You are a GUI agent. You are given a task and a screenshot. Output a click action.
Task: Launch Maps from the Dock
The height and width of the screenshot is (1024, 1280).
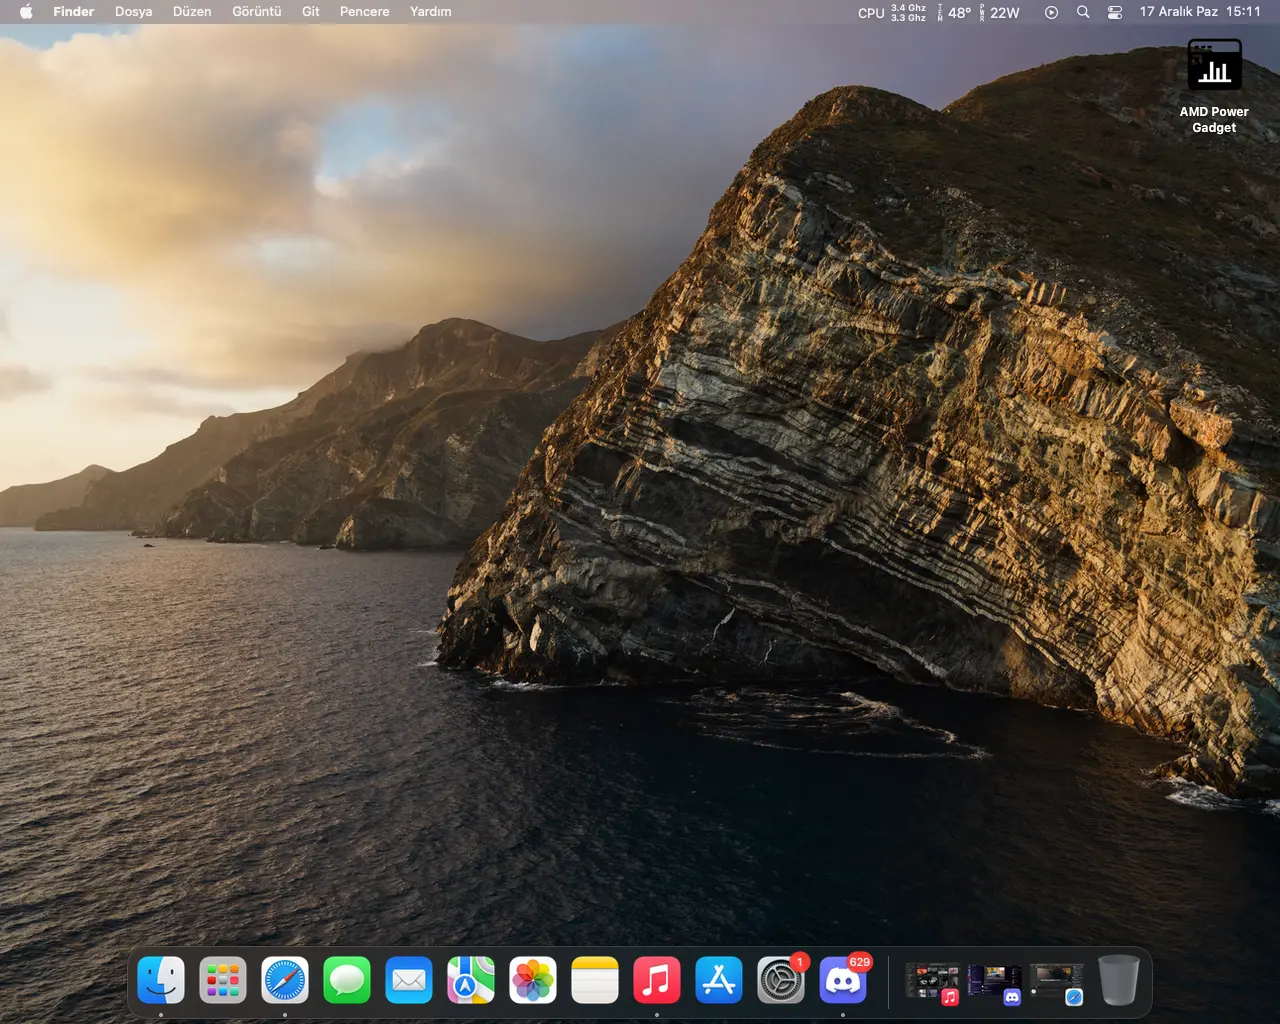point(471,980)
